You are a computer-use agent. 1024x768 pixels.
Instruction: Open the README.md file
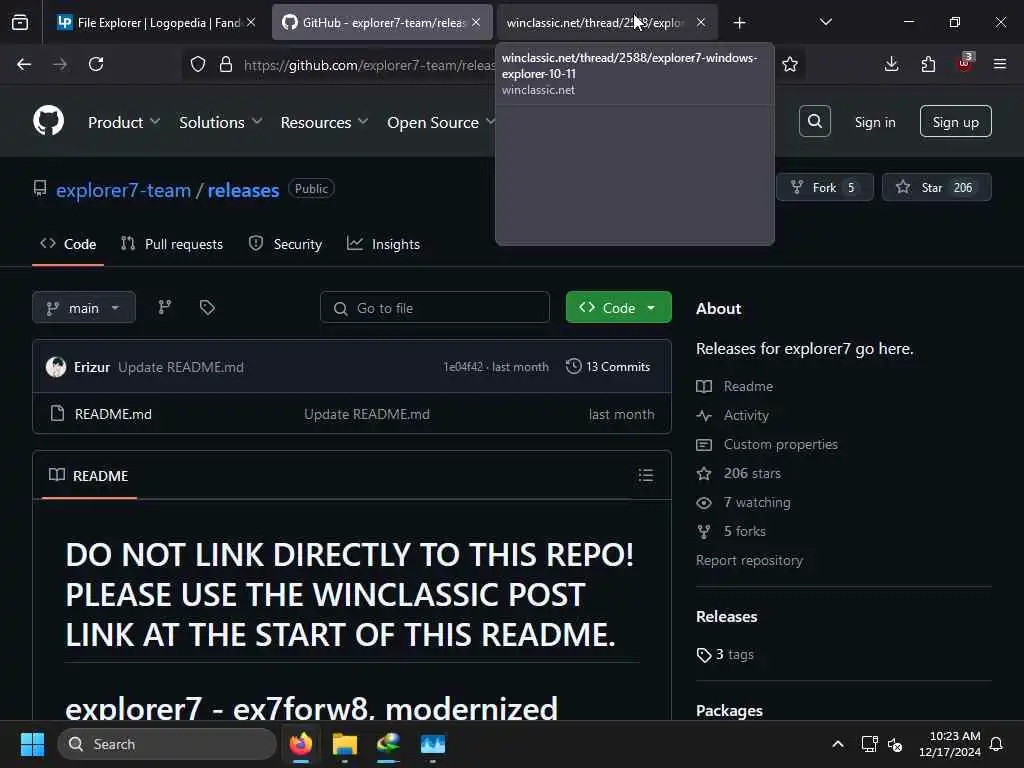click(x=113, y=414)
